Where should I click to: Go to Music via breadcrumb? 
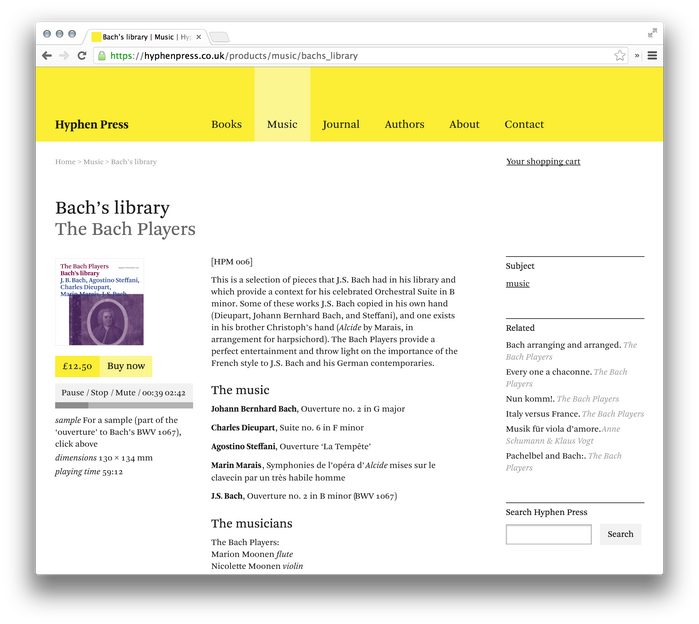point(93,162)
